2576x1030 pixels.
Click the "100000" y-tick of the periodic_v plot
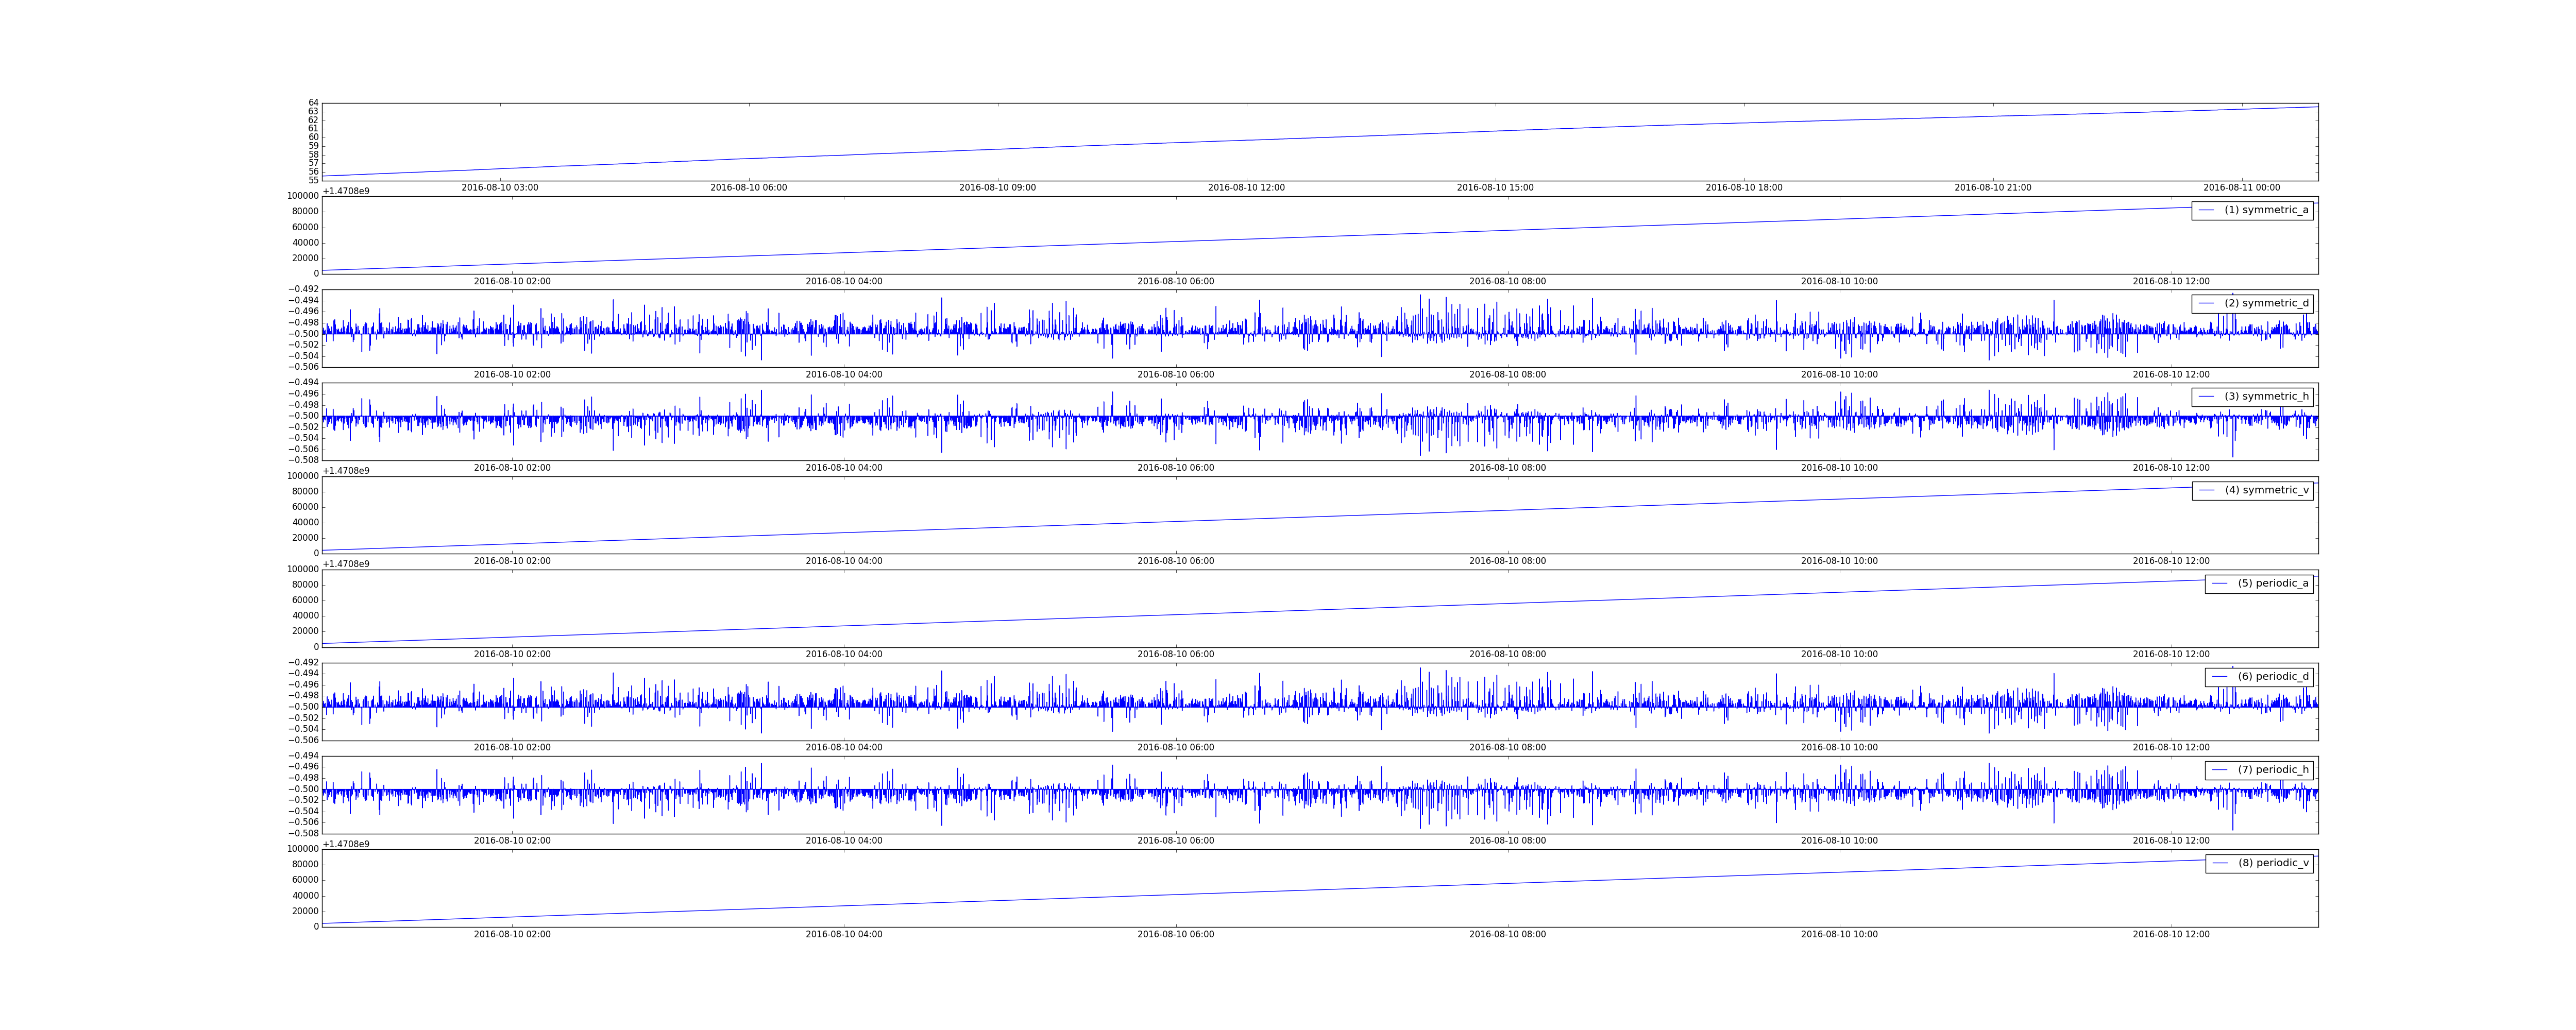pos(303,849)
